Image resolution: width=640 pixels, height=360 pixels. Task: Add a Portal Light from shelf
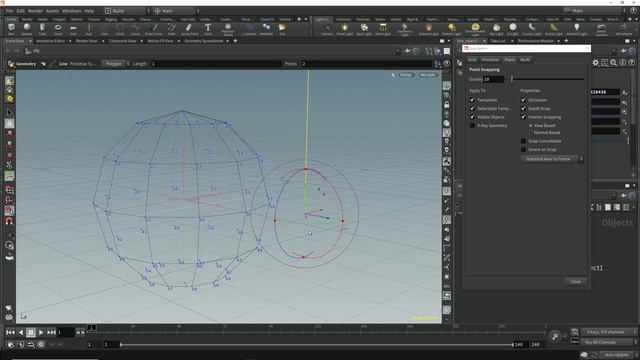[553, 29]
